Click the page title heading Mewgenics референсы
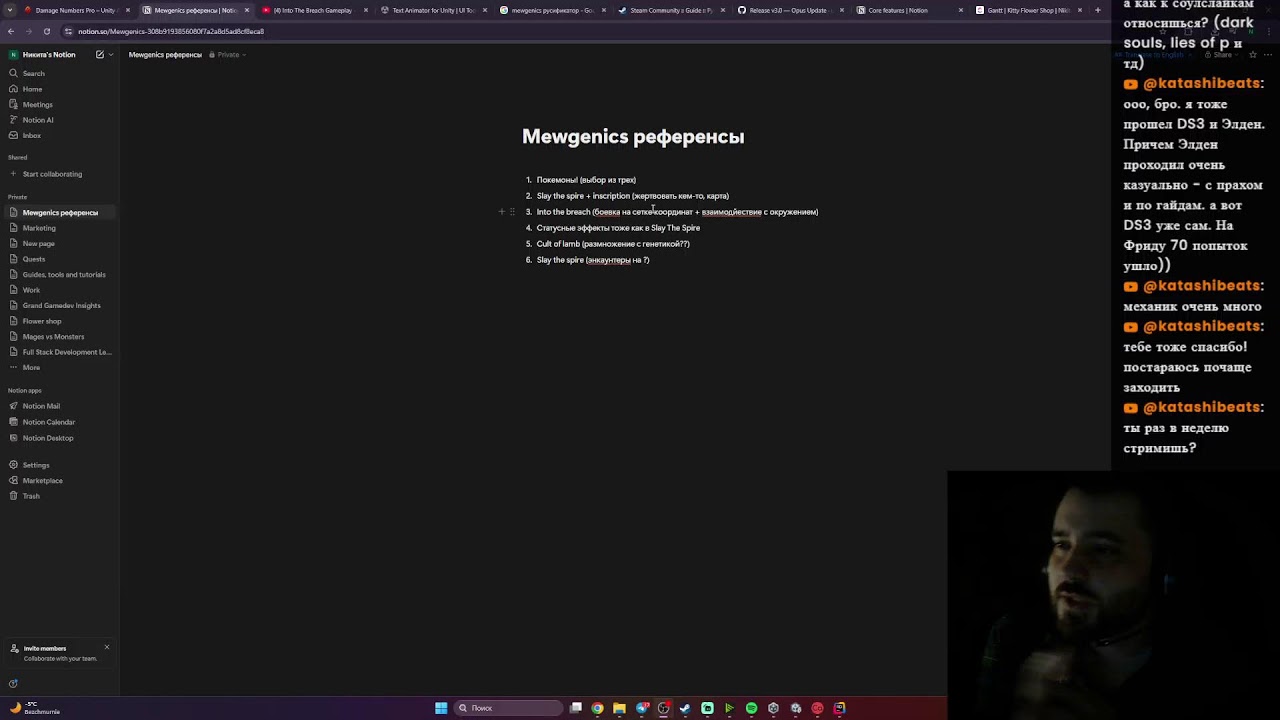 [633, 137]
